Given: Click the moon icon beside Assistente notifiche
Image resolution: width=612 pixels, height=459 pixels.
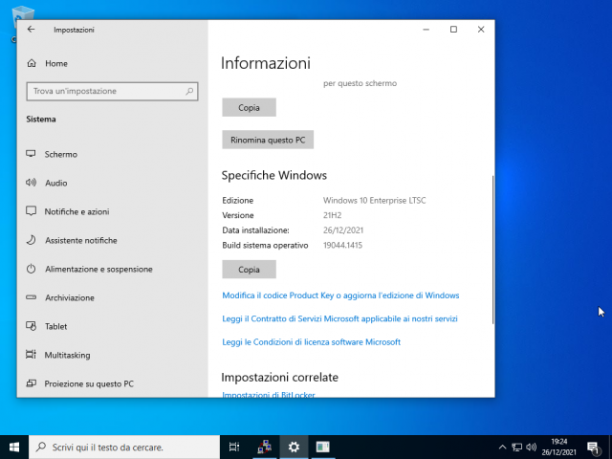Looking at the screenshot, I should pos(31,240).
